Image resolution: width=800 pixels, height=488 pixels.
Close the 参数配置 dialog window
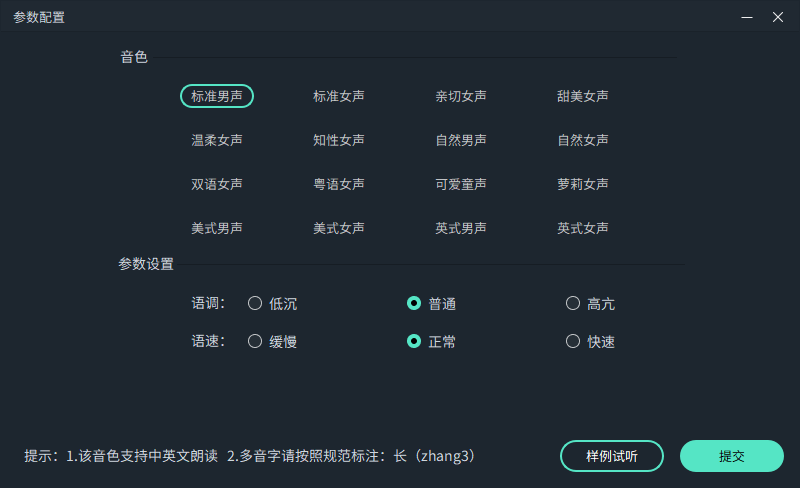[777, 17]
